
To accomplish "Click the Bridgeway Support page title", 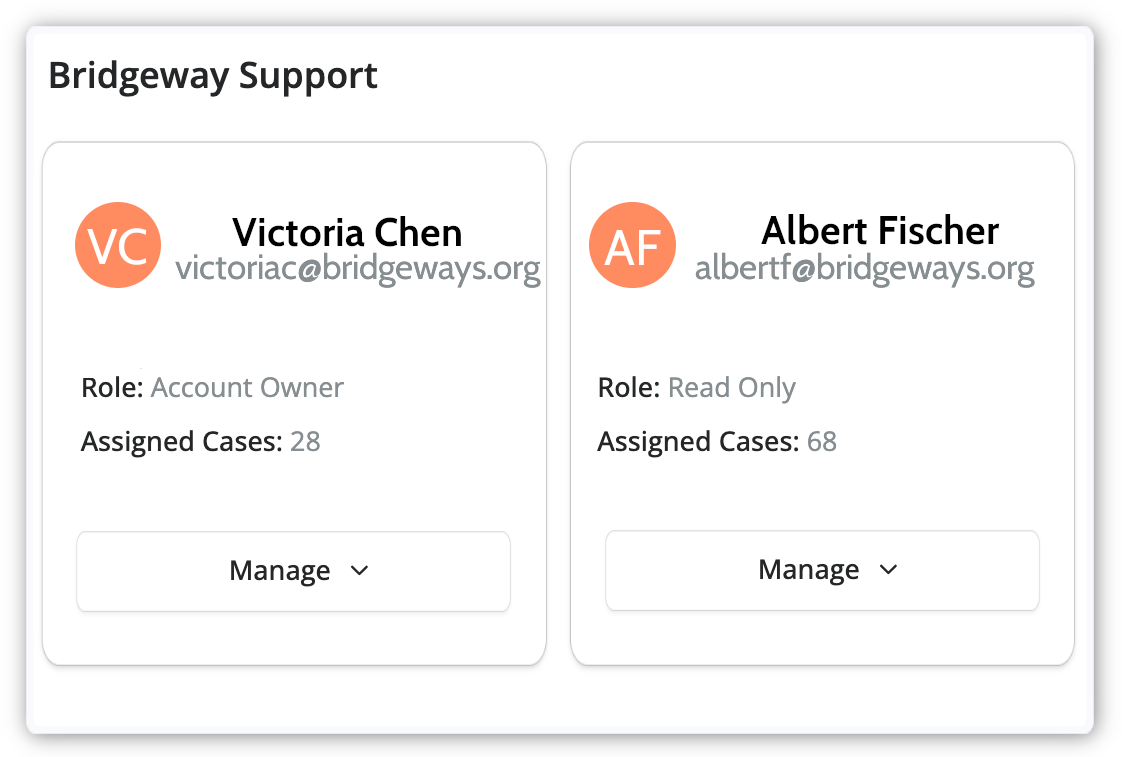I will coord(213,76).
